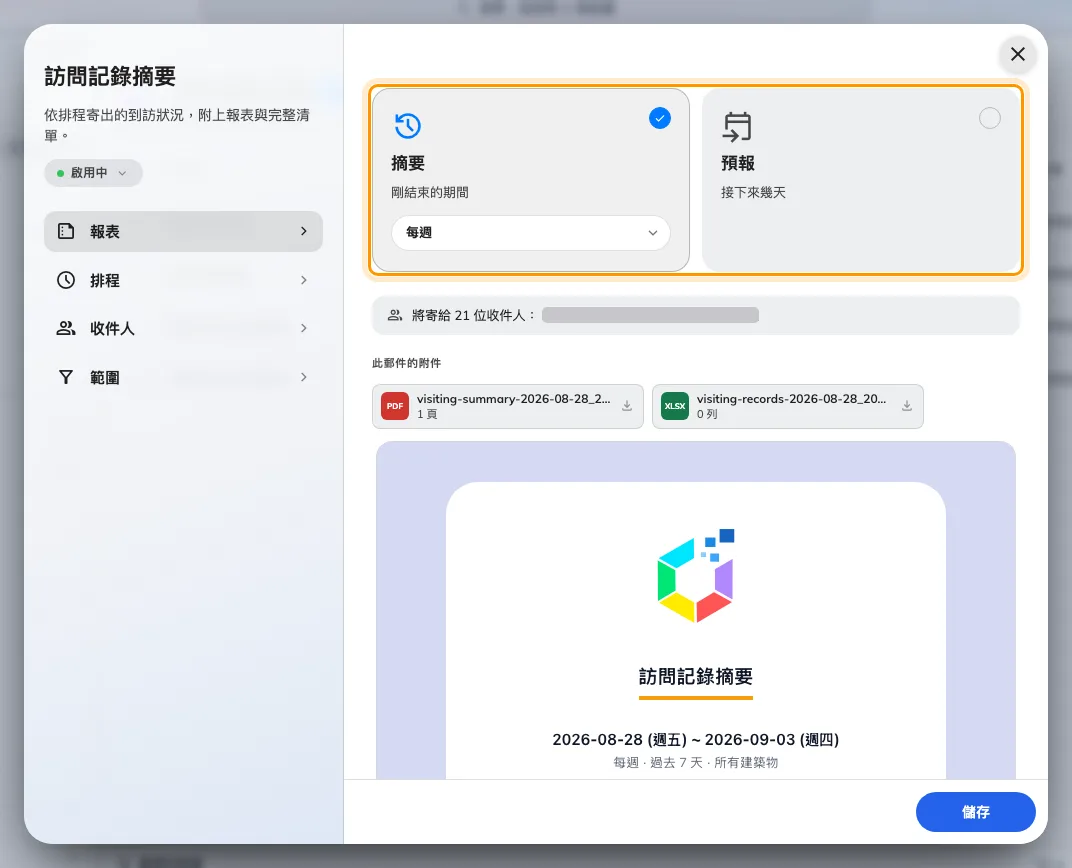
Task: Open the 啟用中 status dropdown
Action: [93, 173]
